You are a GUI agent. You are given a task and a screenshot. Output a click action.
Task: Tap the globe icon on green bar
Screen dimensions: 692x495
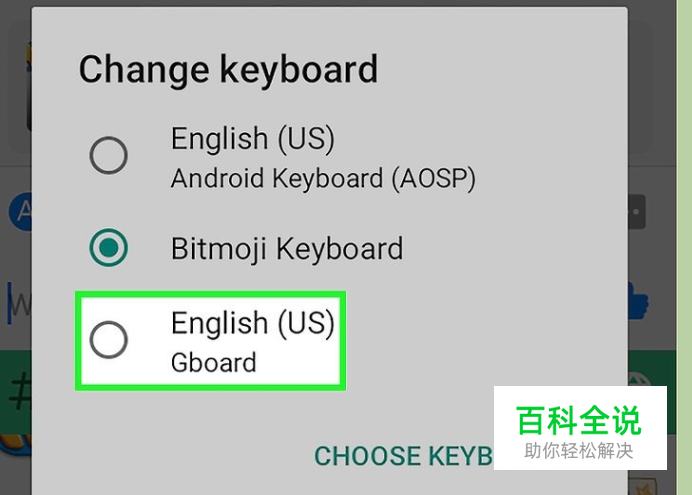[x=639, y=379]
